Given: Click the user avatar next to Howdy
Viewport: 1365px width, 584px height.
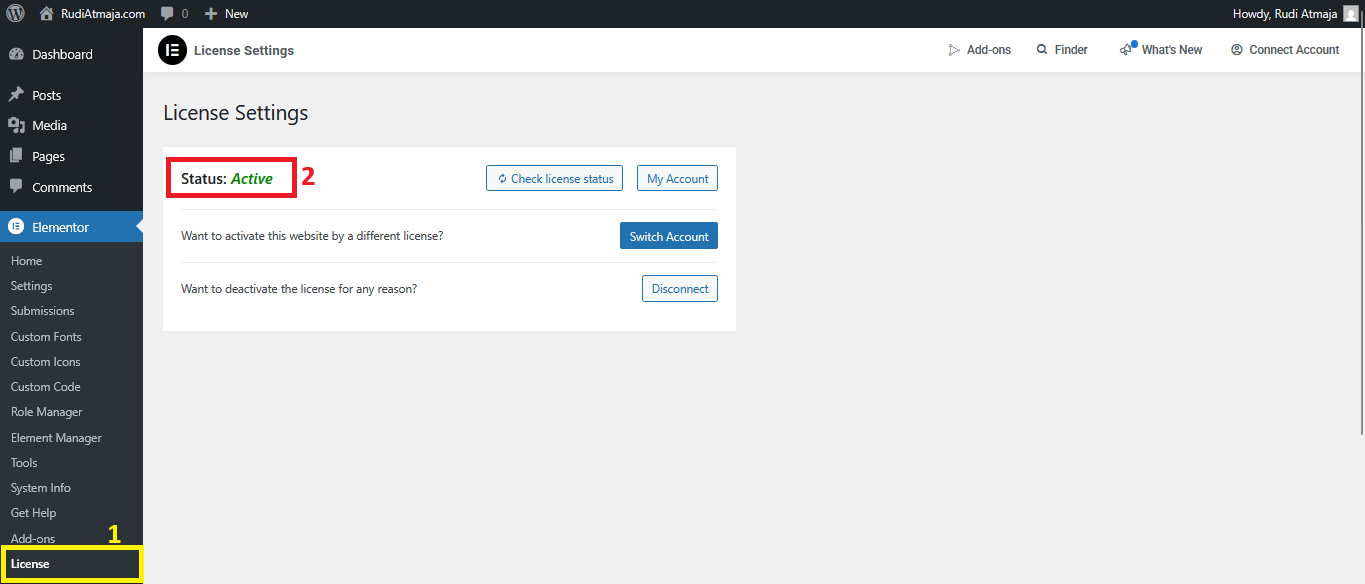Looking at the screenshot, I should pyautogui.click(x=1350, y=14).
